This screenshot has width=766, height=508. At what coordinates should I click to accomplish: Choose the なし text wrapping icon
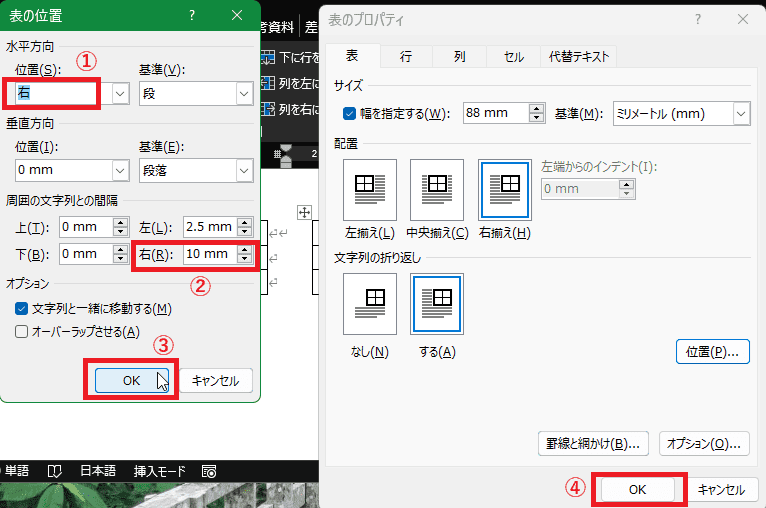369,304
